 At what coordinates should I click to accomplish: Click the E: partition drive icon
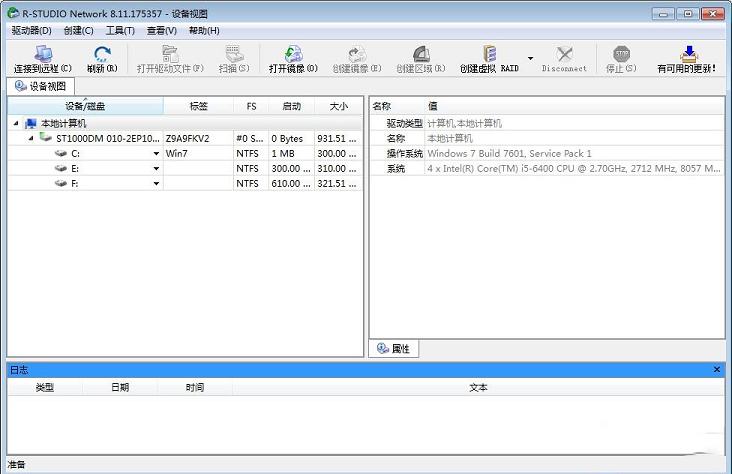(61, 168)
